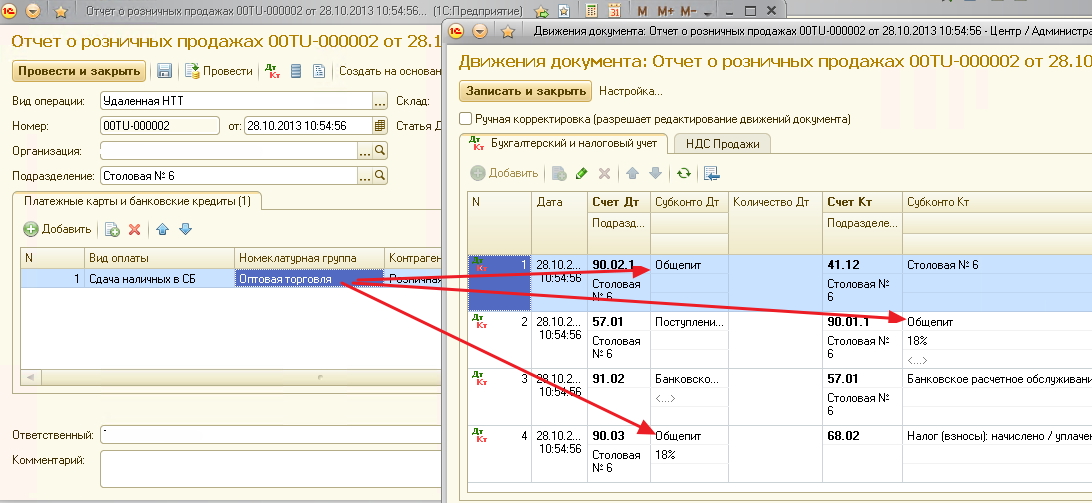Click the save (diskette) icon in the report toolbar
The image size is (1092, 503).
coord(165,71)
